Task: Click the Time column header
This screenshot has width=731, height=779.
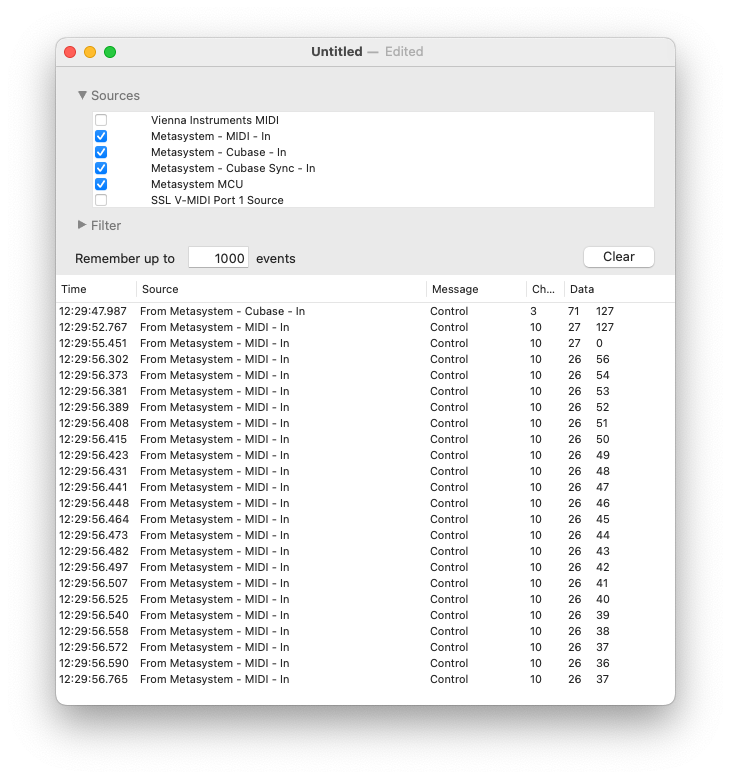Action: (x=96, y=289)
